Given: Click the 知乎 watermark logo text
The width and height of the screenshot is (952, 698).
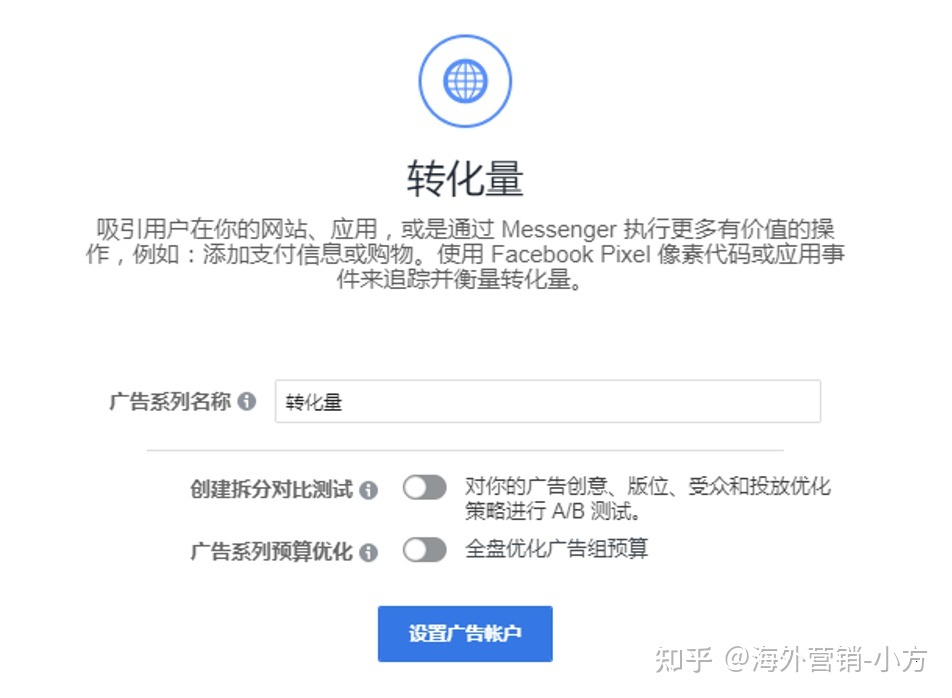Looking at the screenshot, I should click(x=683, y=659).
